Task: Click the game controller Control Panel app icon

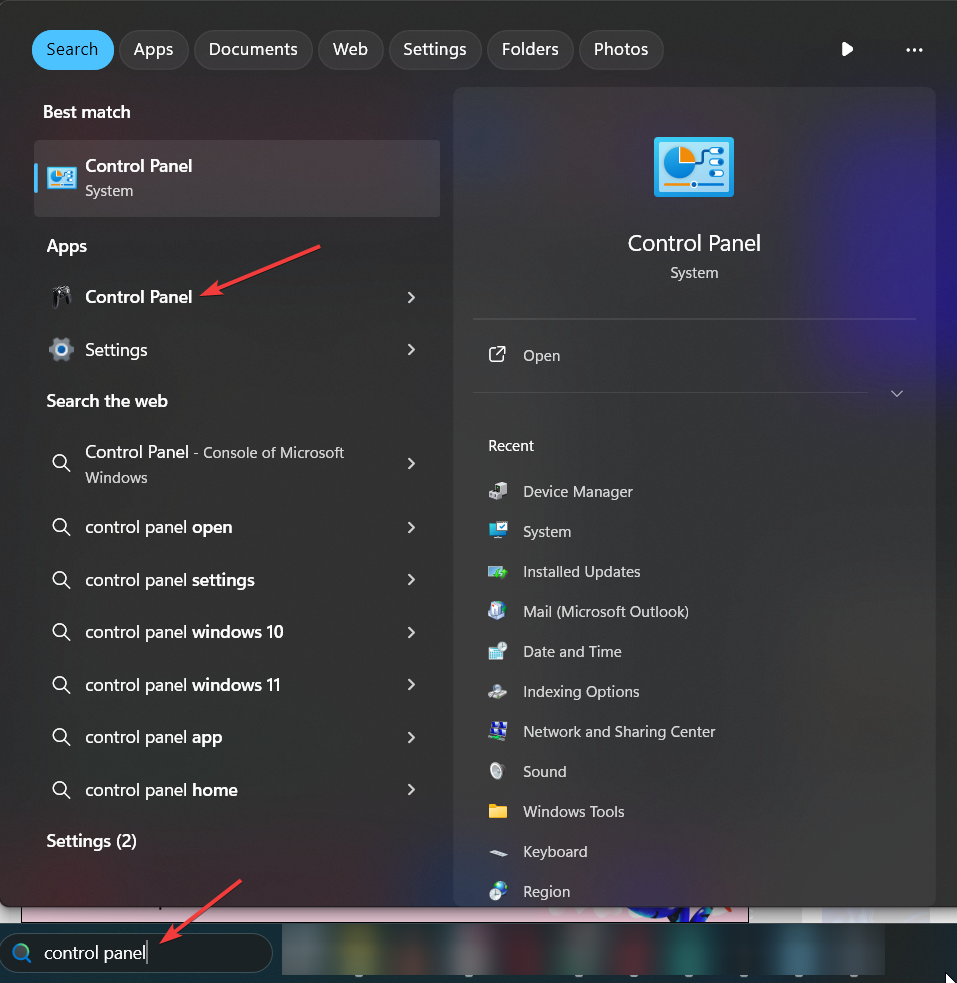Action: tap(61, 297)
